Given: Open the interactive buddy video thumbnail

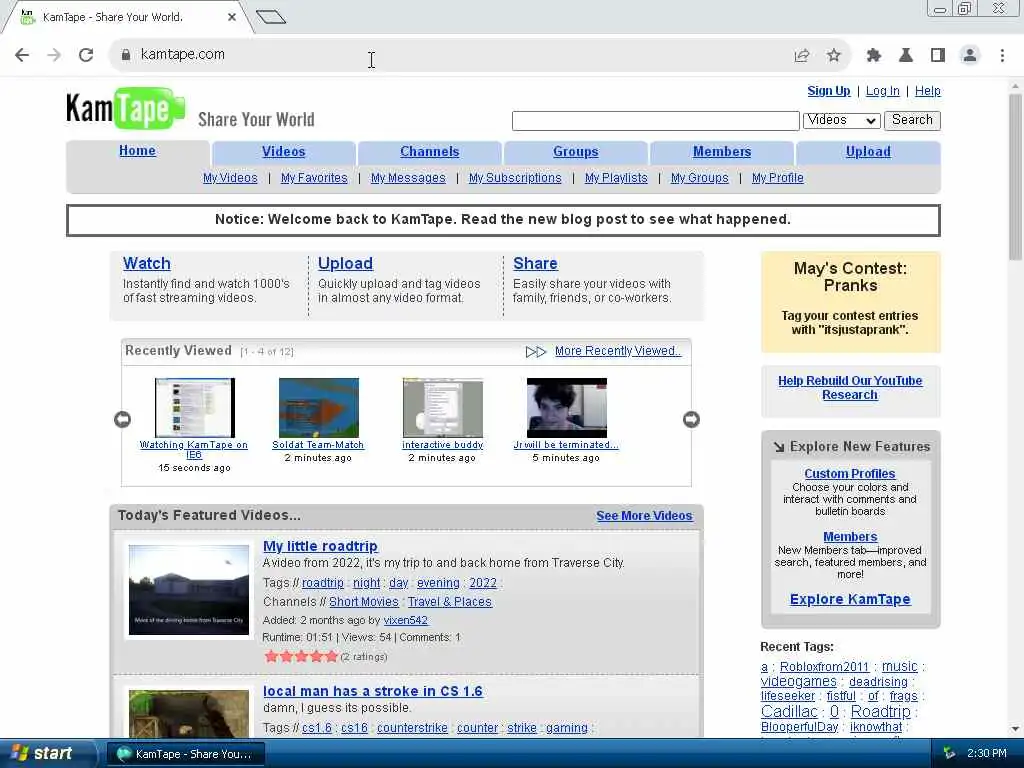Looking at the screenshot, I should coord(443,408).
